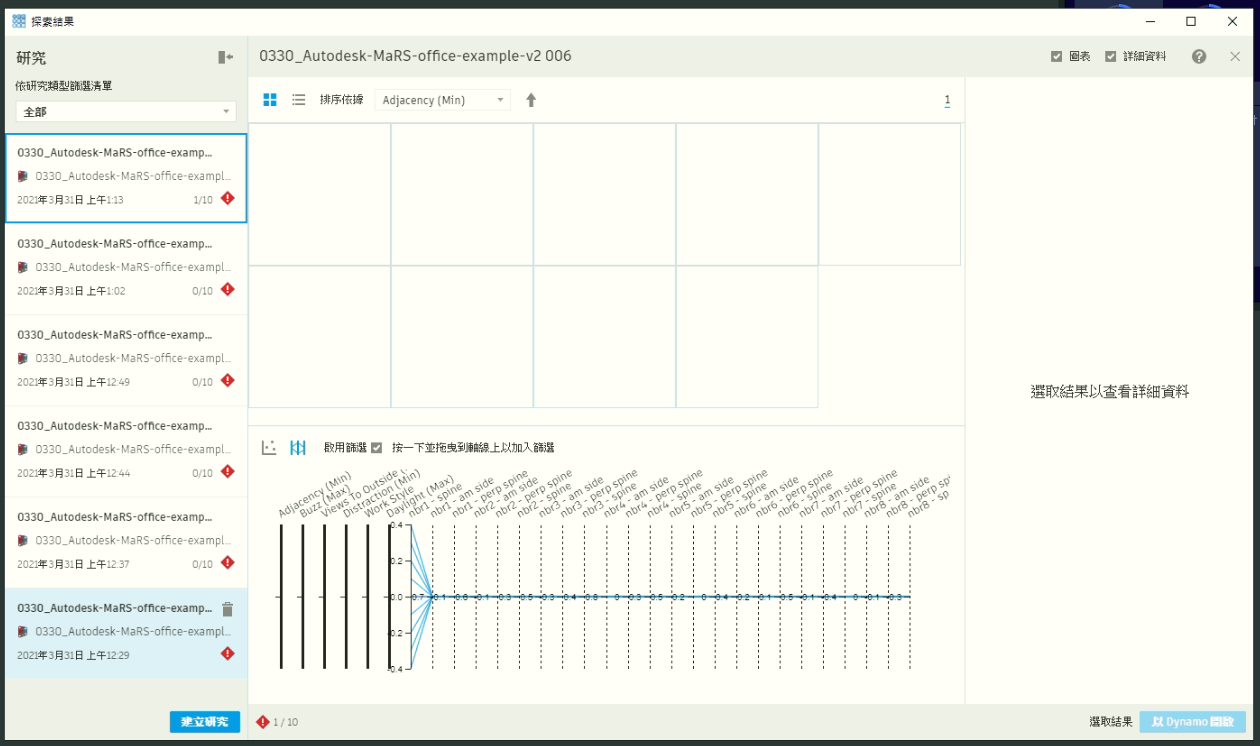This screenshot has height=746, width=1260.
Task: Select the parallel coordinates chart icon
Action: [x=297, y=448]
